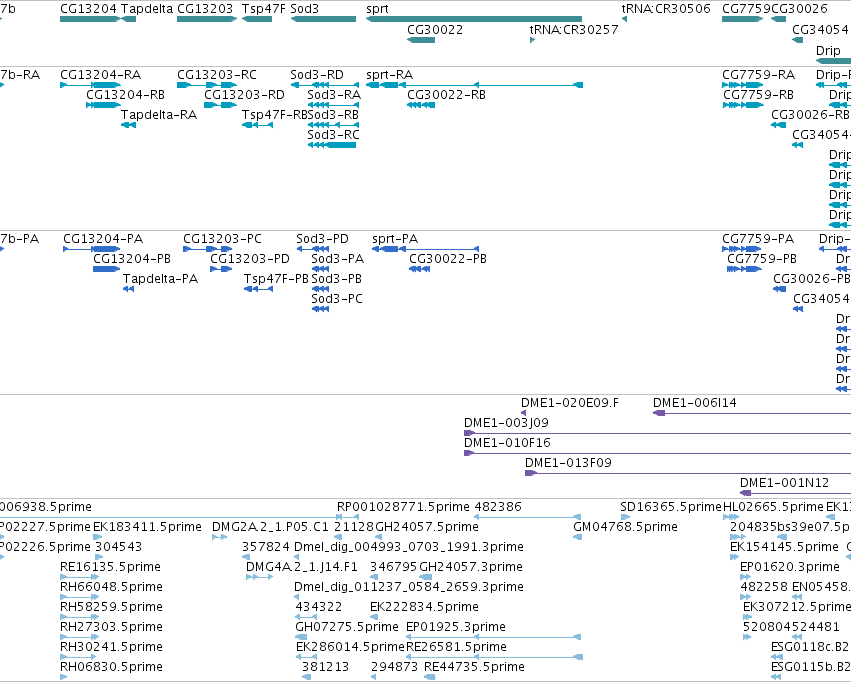851x682 pixels.
Task: Select the Tapdelta gene label
Action: pyautogui.click(x=147, y=9)
